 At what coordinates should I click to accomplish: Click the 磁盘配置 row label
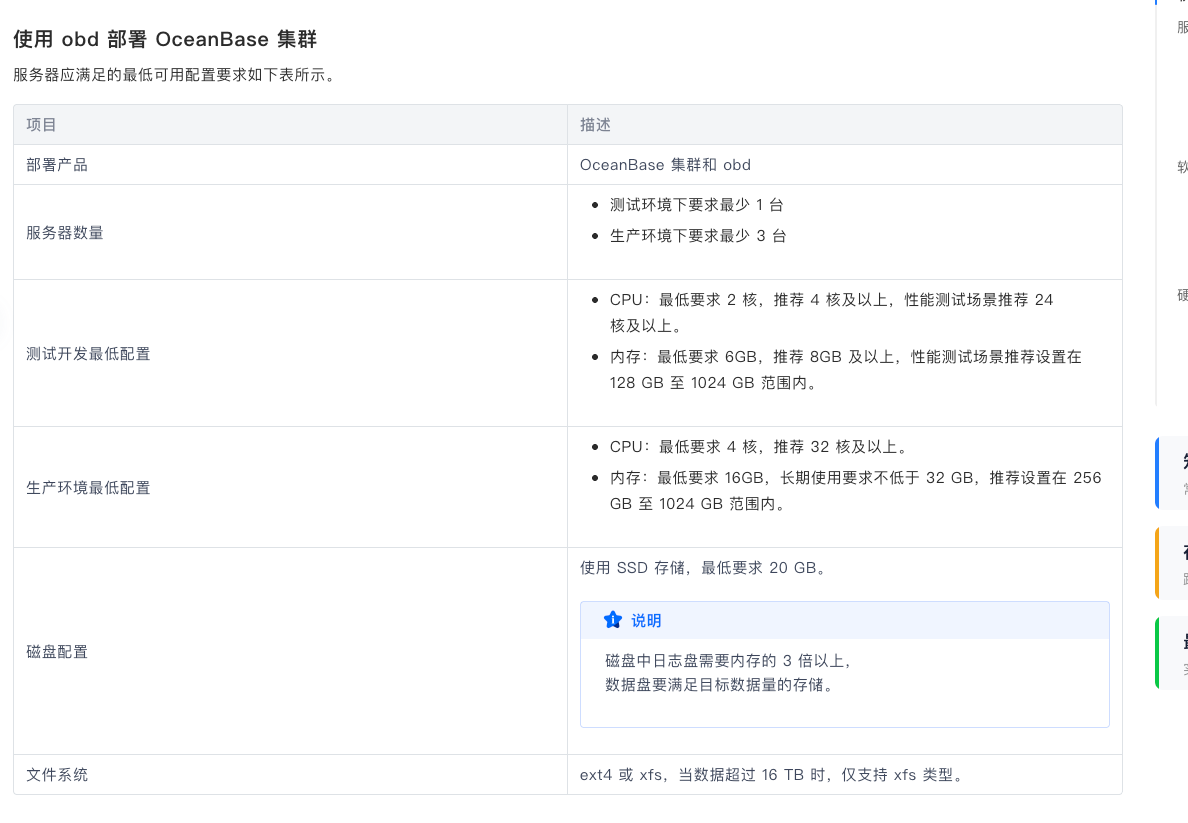[x=57, y=652]
